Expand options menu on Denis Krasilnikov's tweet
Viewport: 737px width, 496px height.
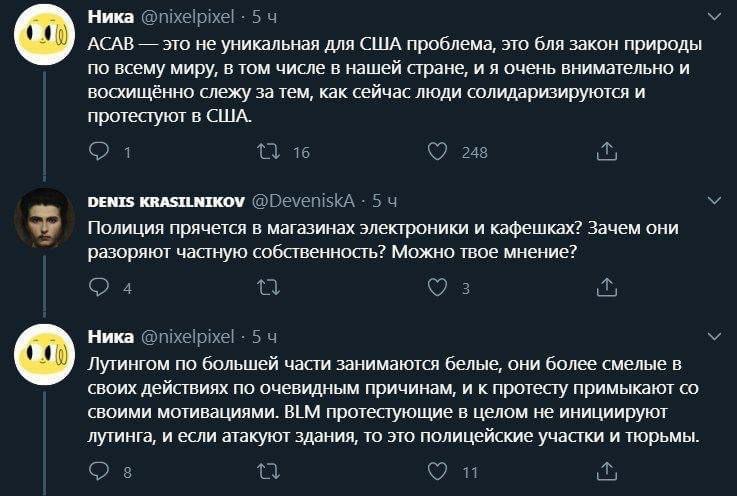click(713, 200)
